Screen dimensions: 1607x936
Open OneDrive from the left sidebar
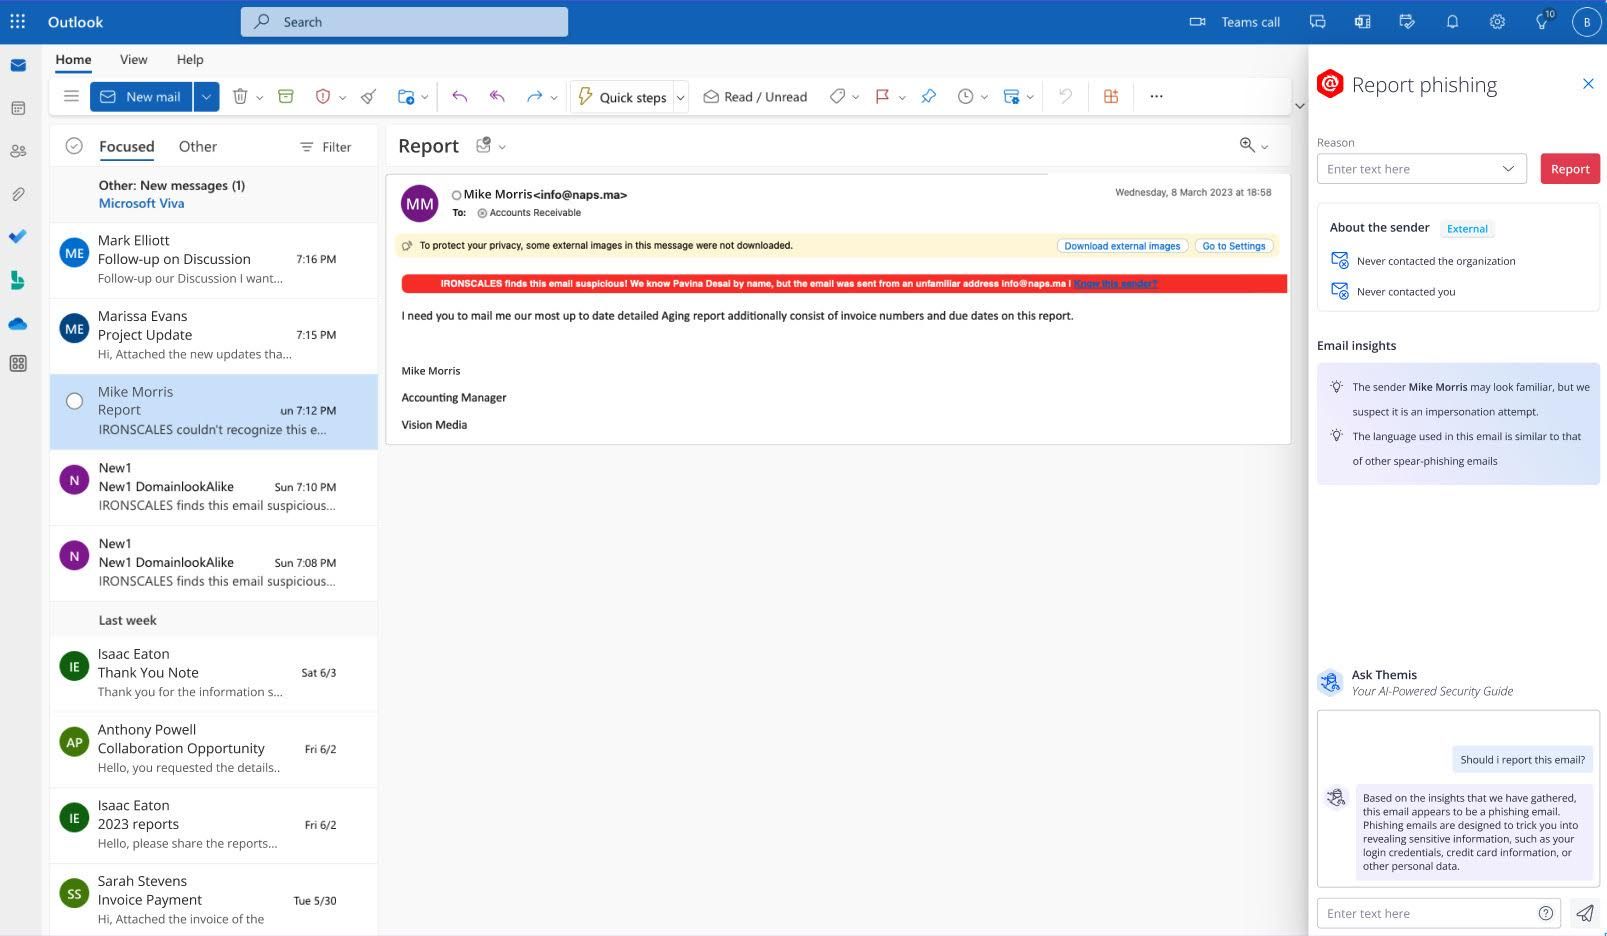(x=18, y=323)
